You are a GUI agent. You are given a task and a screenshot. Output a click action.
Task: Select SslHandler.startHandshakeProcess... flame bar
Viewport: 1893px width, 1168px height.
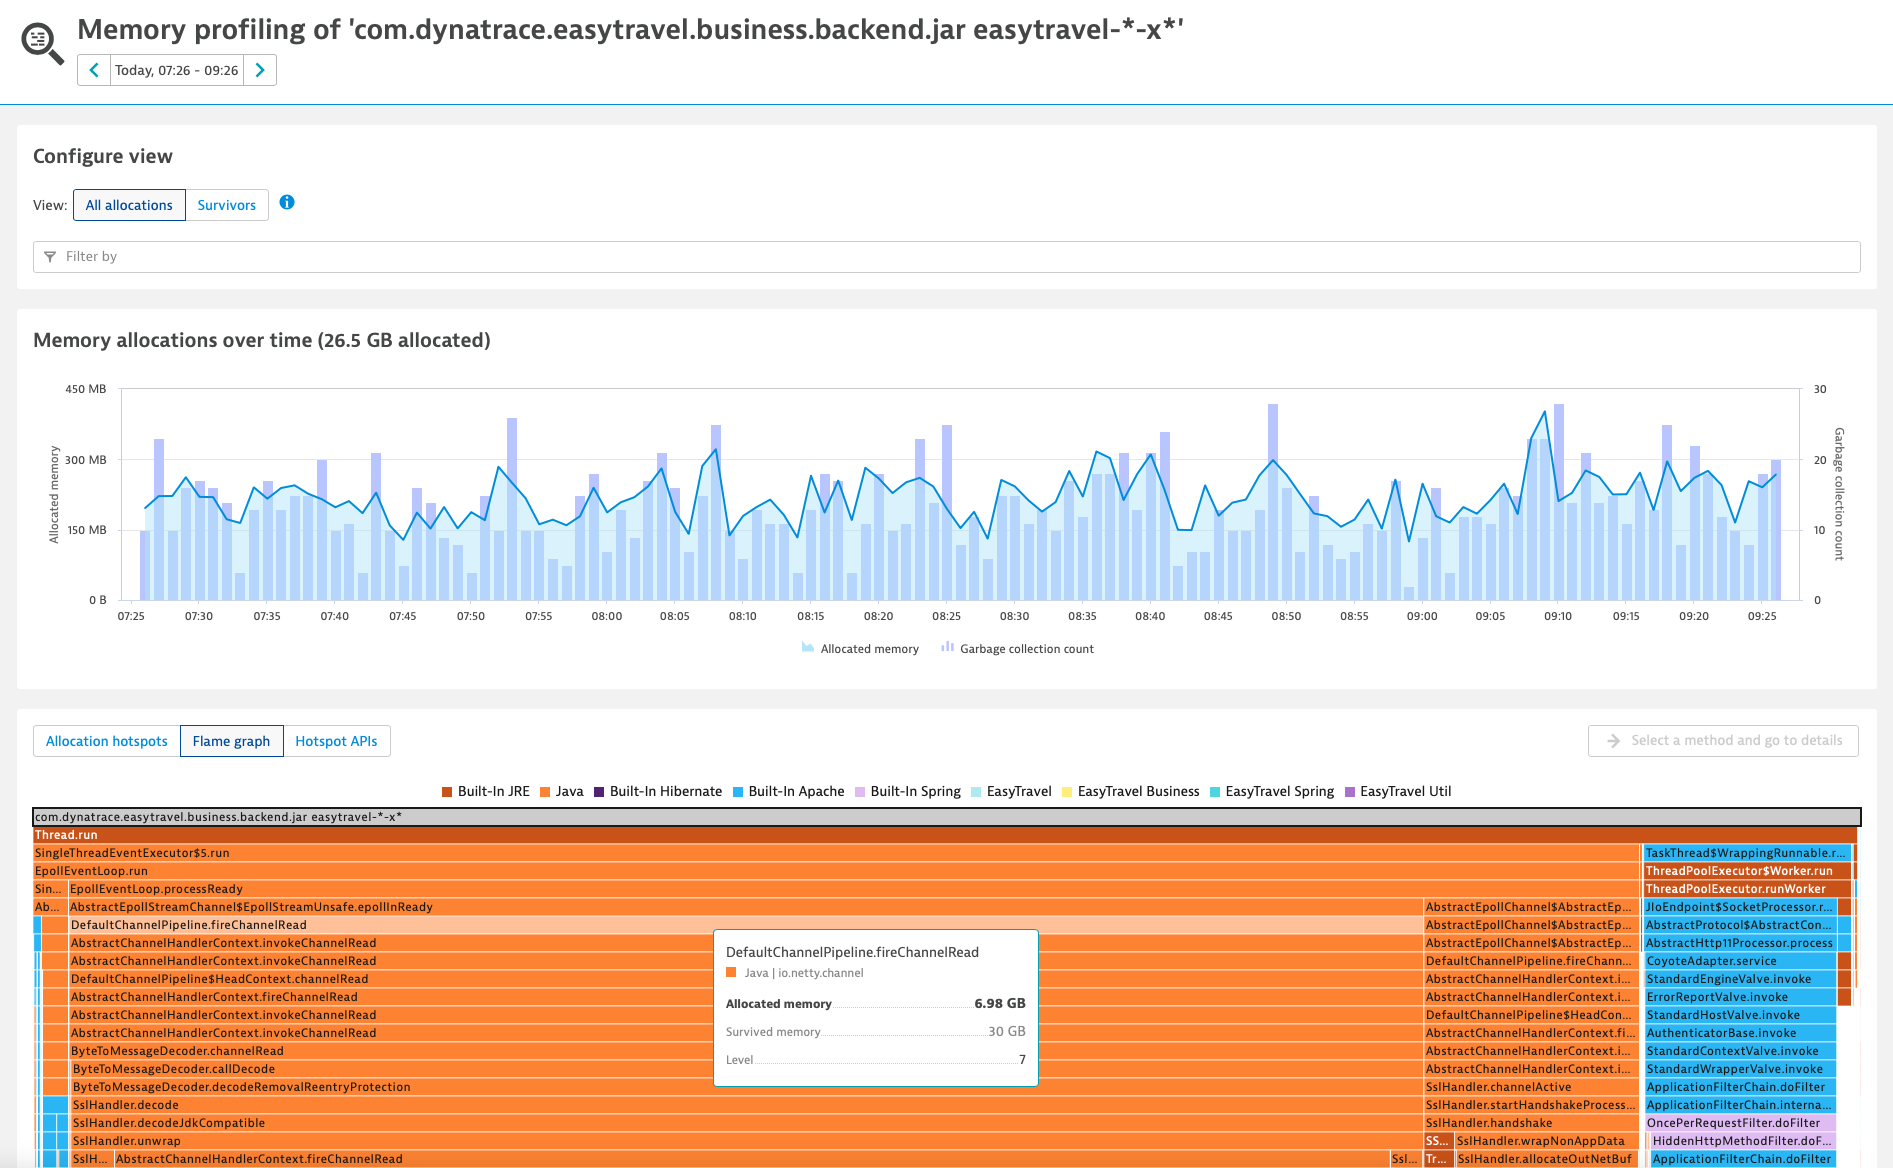[x=1531, y=1105]
